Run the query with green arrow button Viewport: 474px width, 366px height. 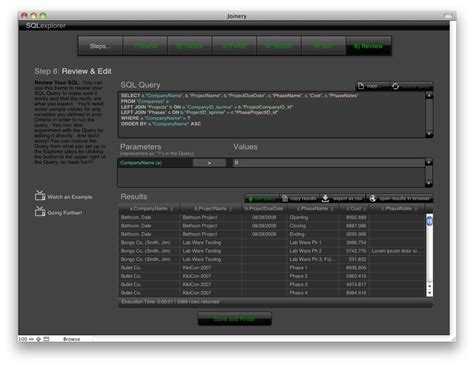262,198
